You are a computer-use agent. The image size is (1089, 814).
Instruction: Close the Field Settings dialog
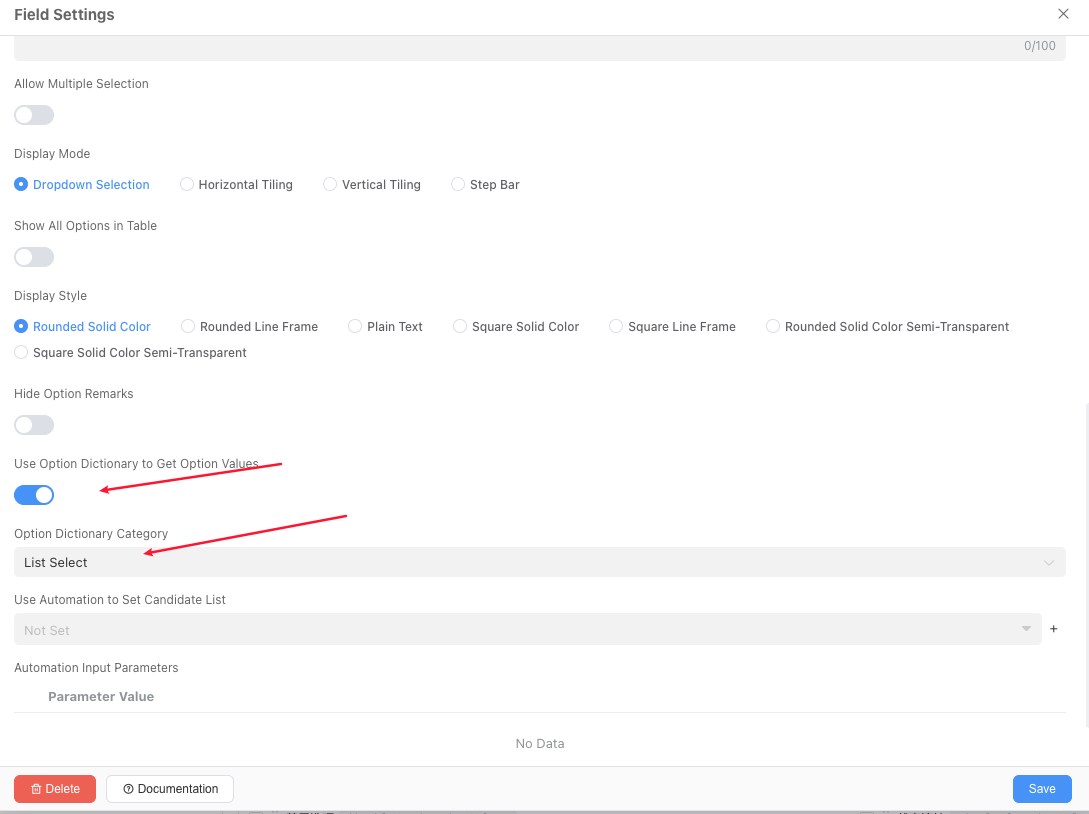pyautogui.click(x=1063, y=14)
